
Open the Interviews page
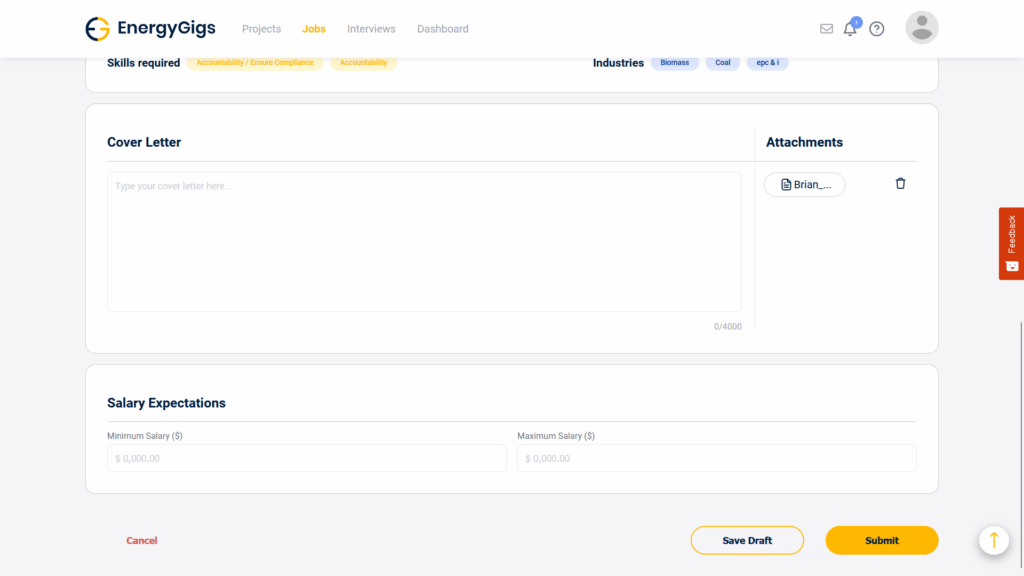tap(371, 29)
